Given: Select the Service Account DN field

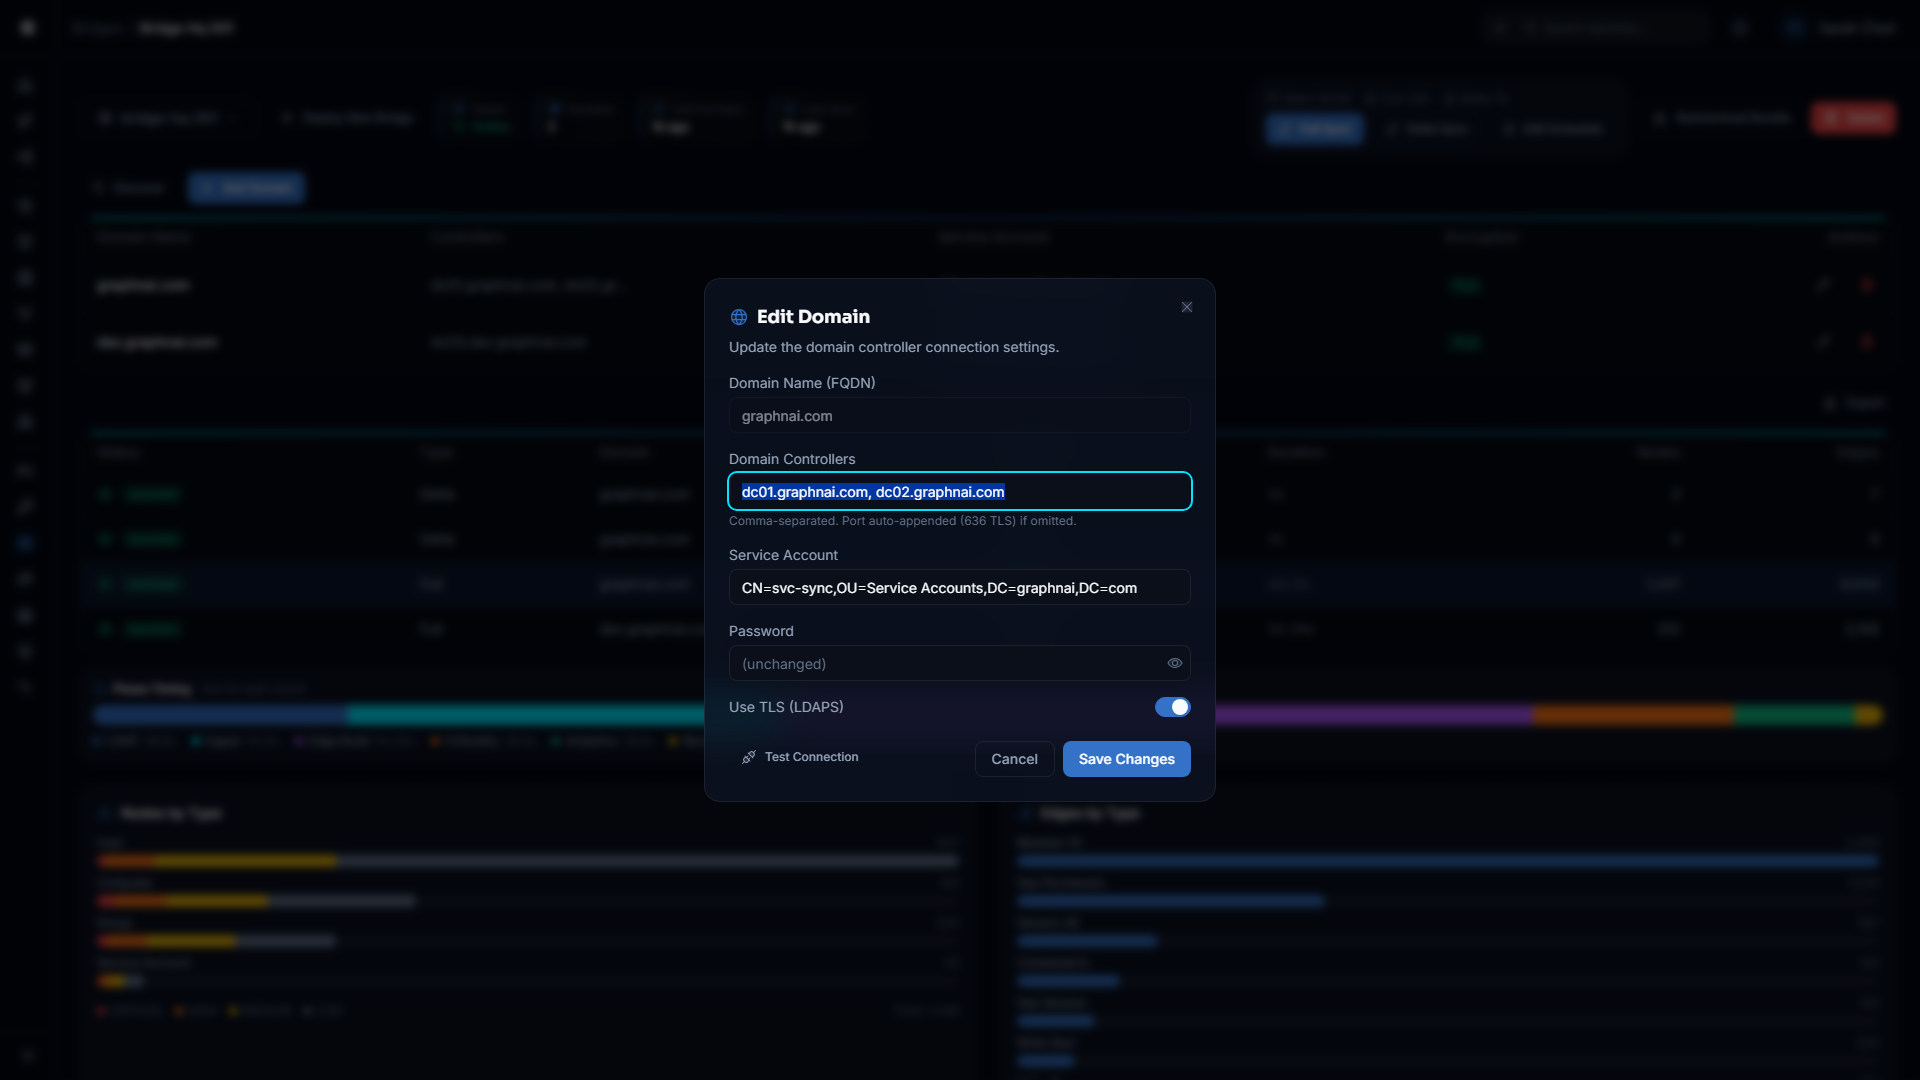Looking at the screenshot, I should click(x=959, y=588).
